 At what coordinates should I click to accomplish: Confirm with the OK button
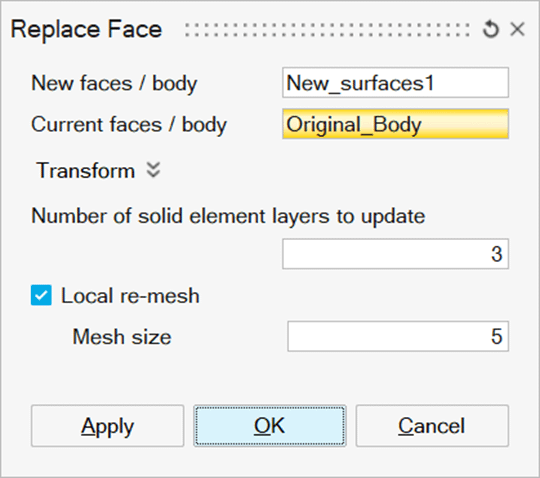point(270,426)
